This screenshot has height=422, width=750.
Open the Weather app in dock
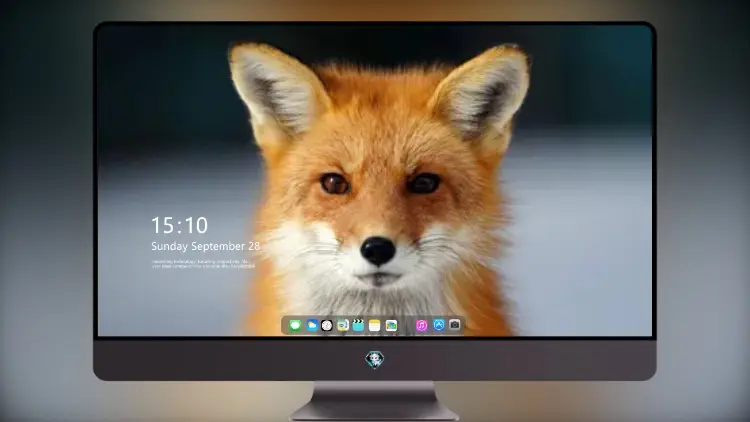pyautogui.click(x=312, y=325)
